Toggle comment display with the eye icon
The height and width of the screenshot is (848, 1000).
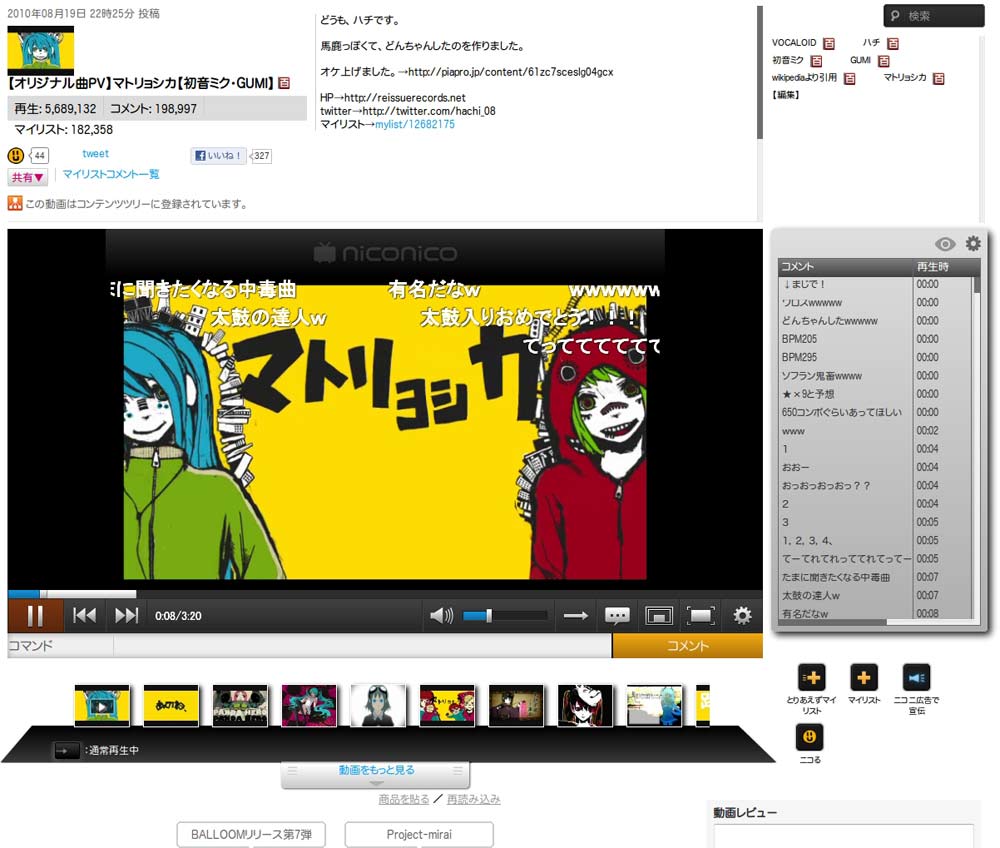944,243
